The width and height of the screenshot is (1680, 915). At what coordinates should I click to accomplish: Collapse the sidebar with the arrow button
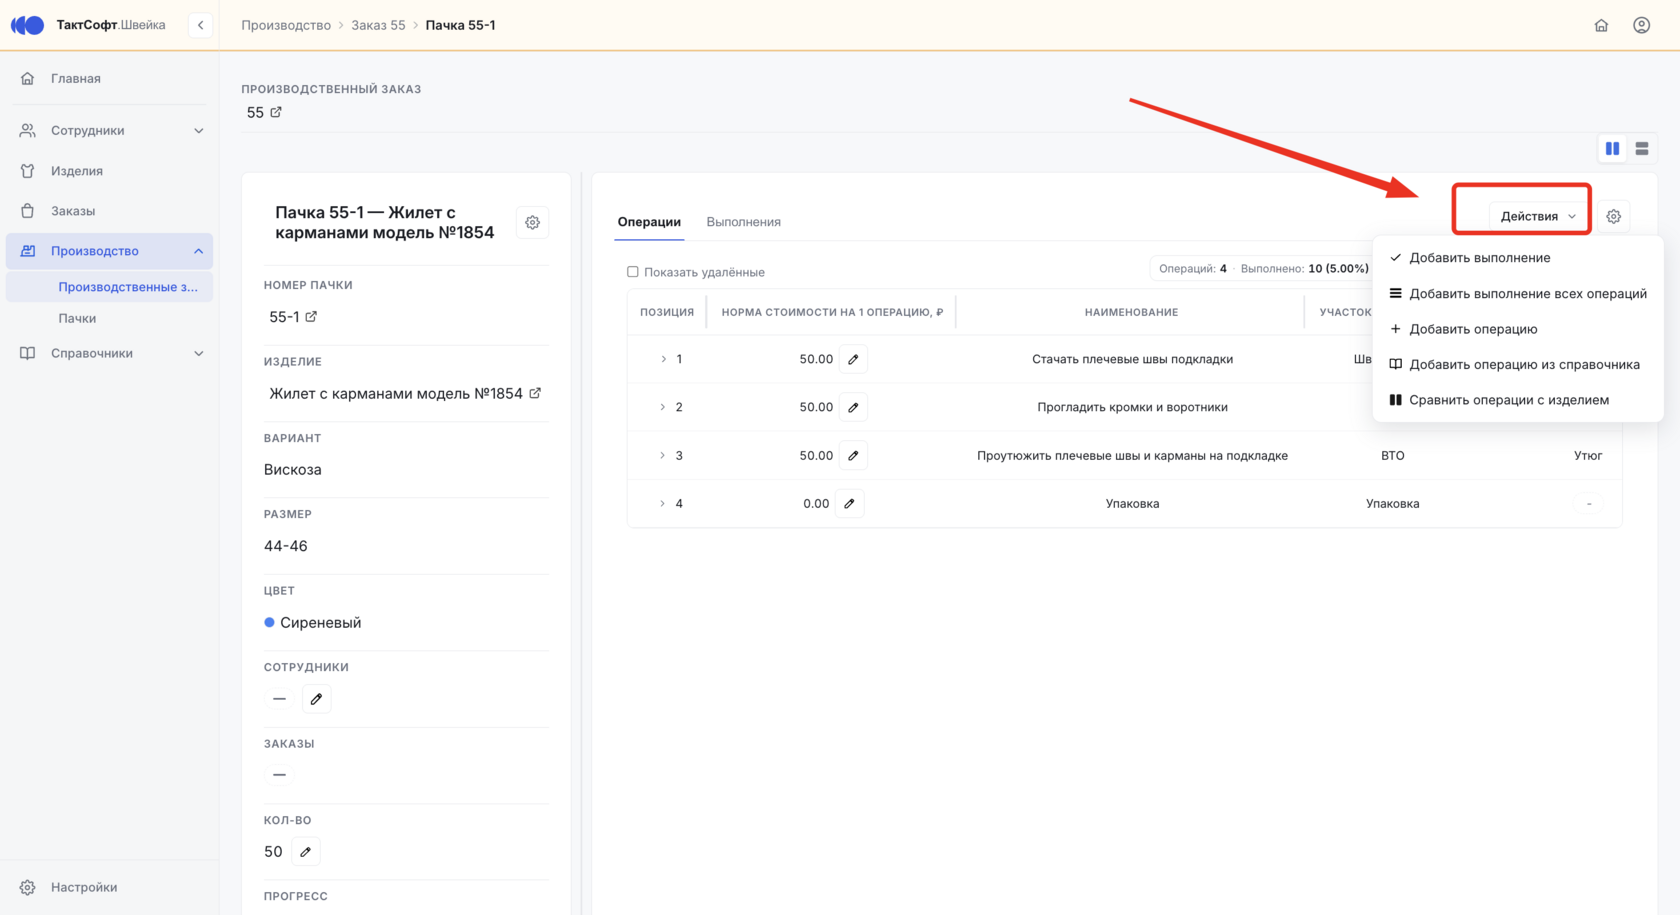pyautogui.click(x=200, y=25)
